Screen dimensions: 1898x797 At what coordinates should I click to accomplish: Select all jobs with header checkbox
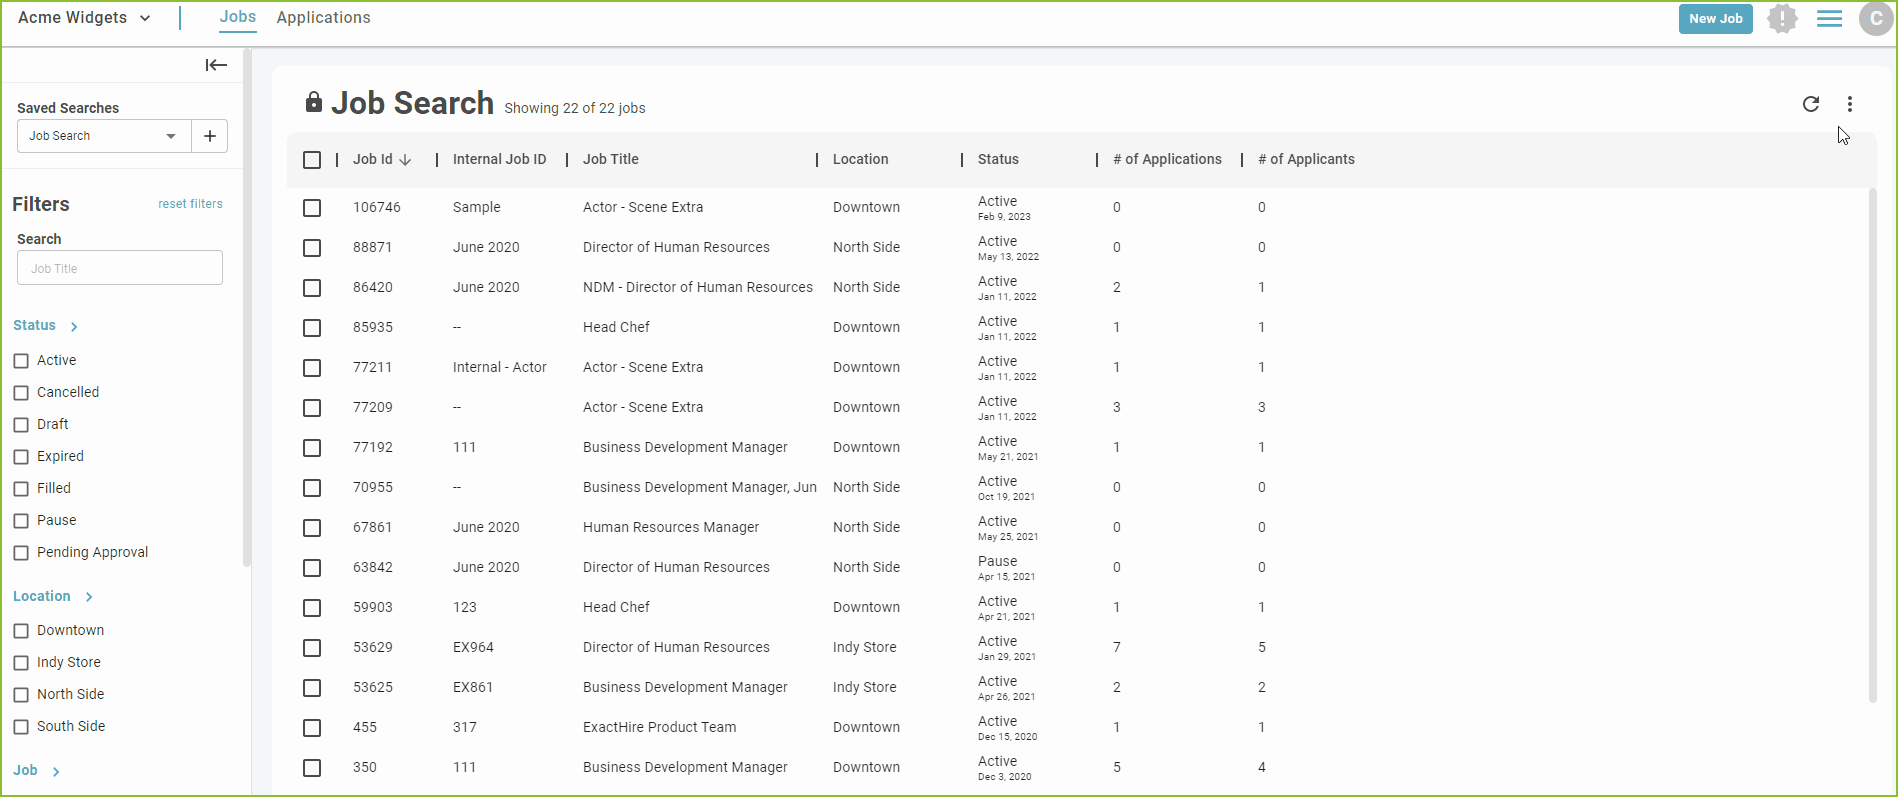pos(312,160)
